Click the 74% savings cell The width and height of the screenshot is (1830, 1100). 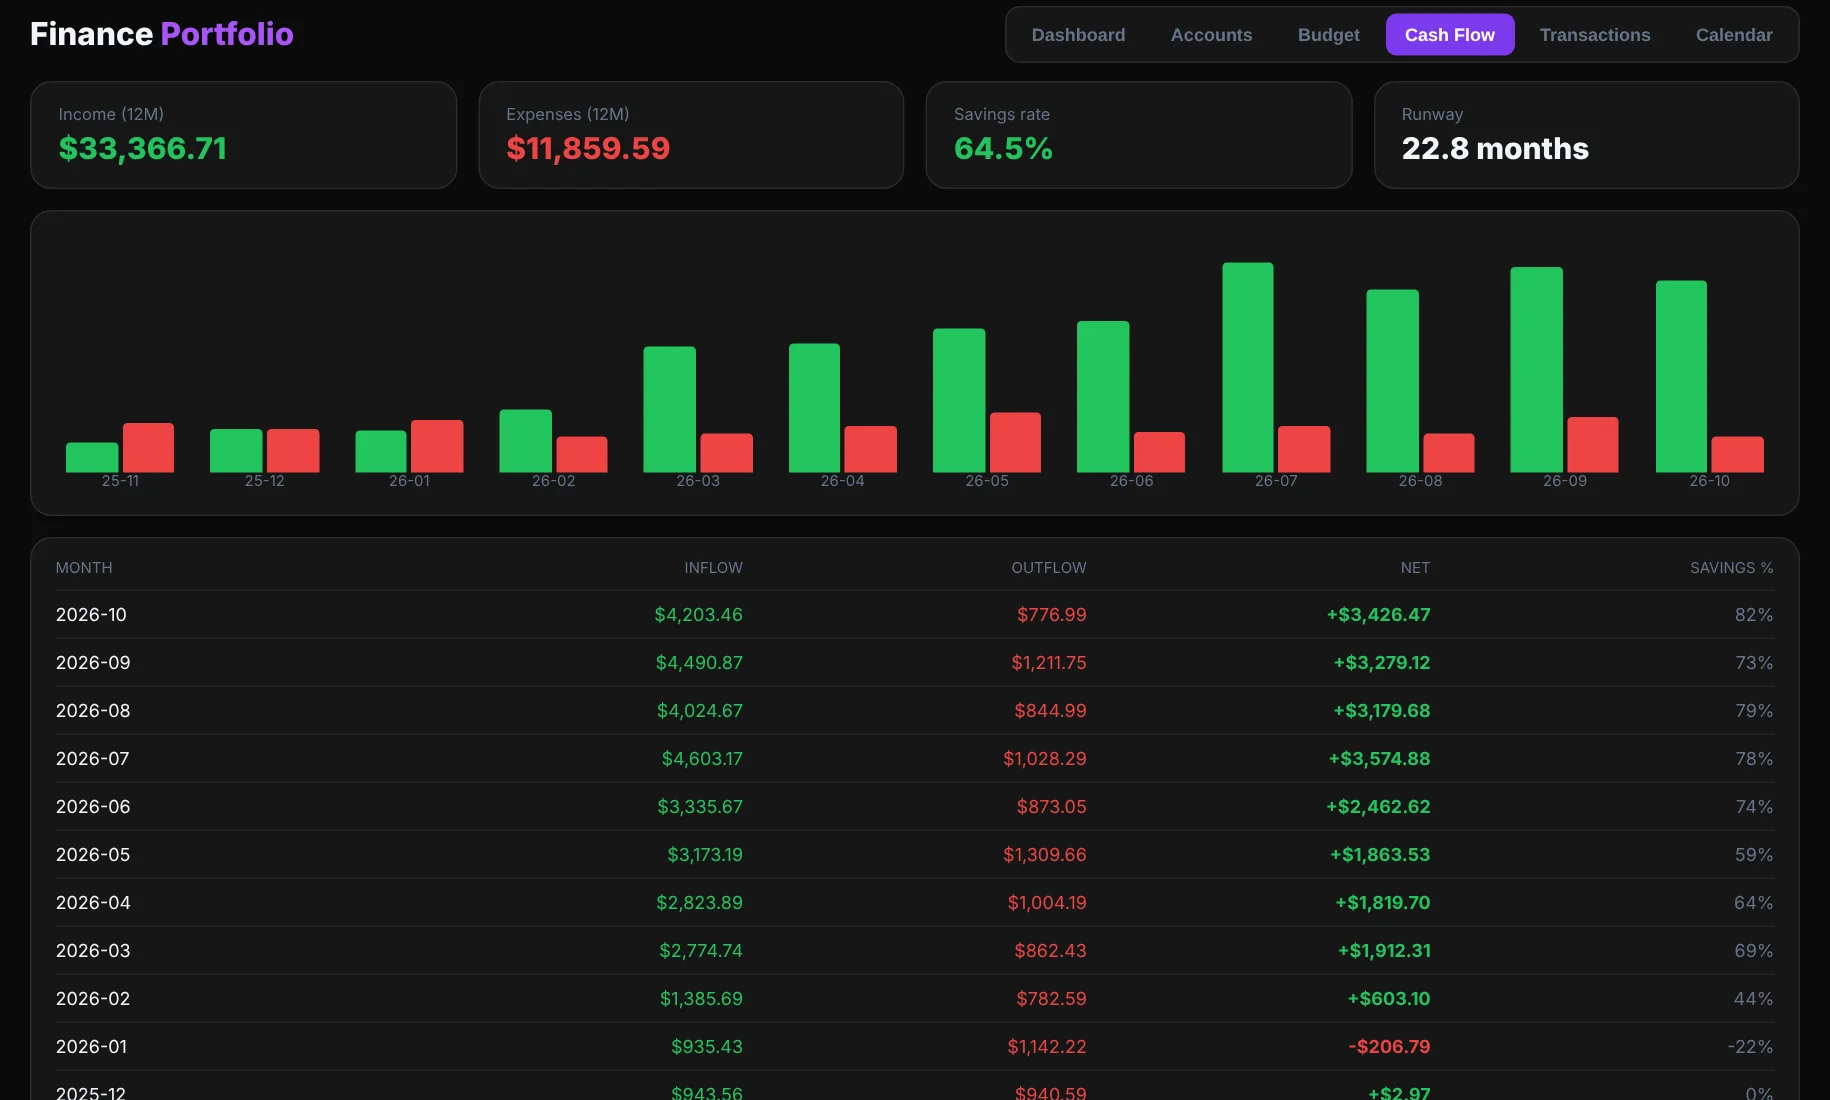(1754, 806)
